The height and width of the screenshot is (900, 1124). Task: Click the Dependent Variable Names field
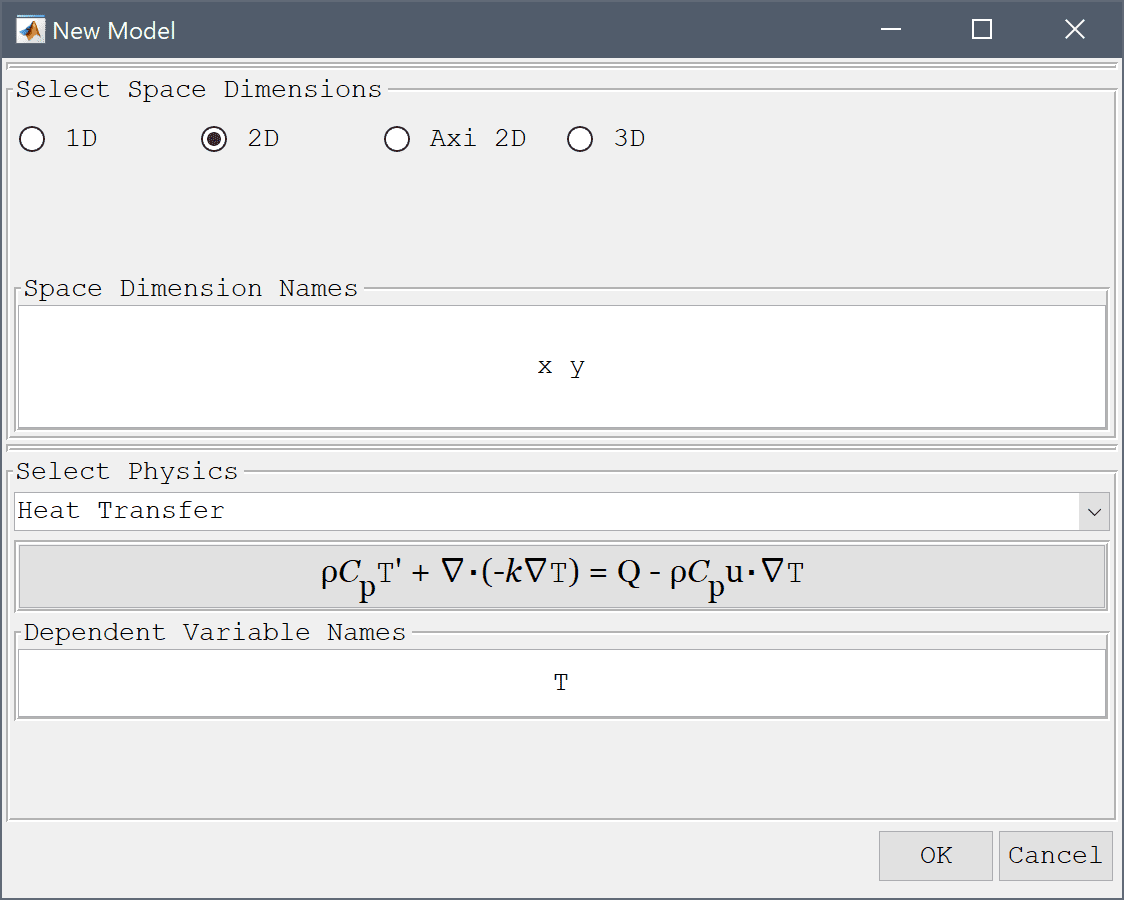(562, 683)
